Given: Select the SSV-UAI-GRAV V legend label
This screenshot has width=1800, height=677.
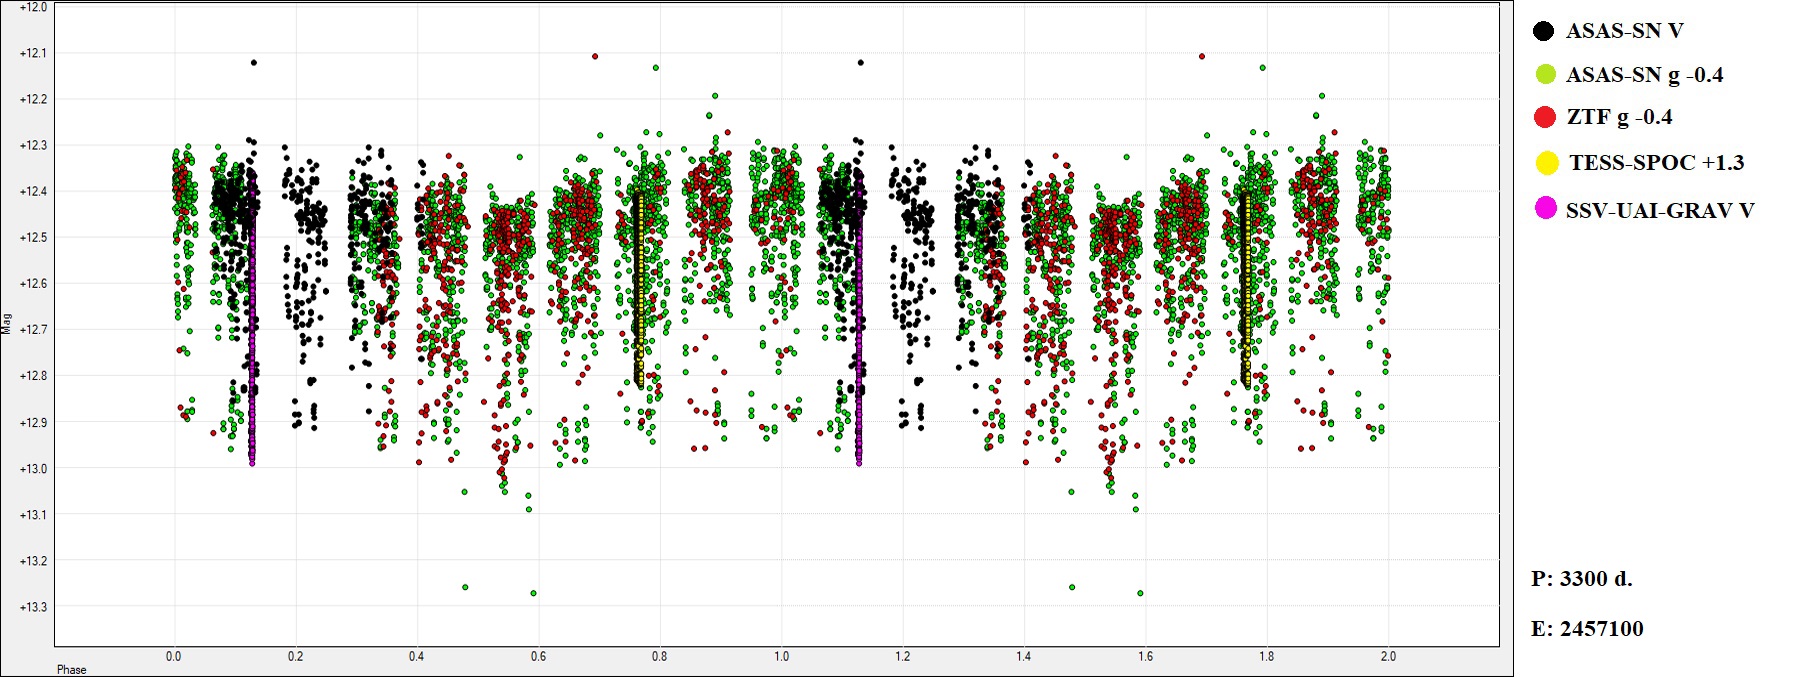Looking at the screenshot, I should pos(1660,210).
